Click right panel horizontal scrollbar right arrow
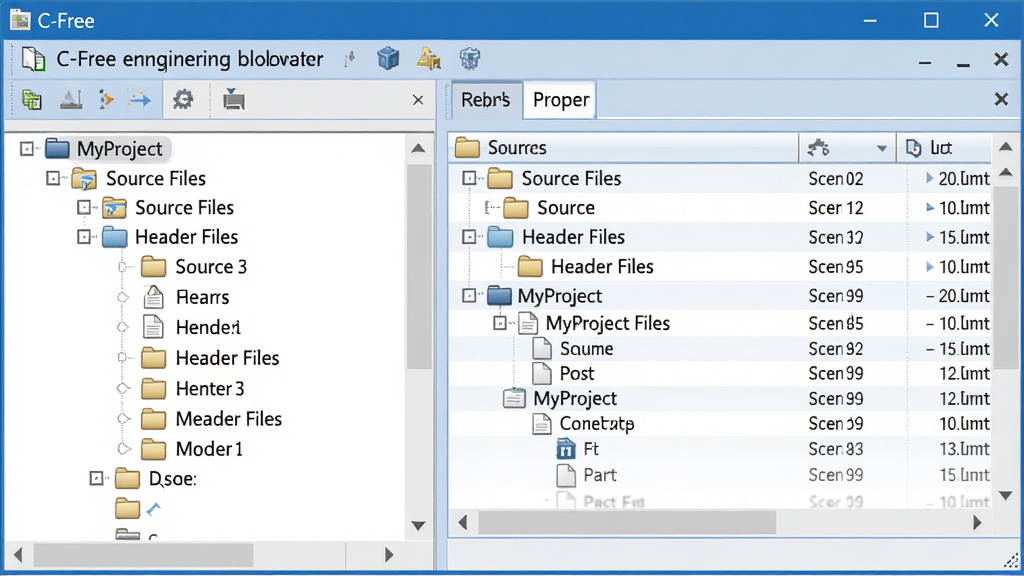This screenshot has height=576, width=1024. tap(977, 522)
